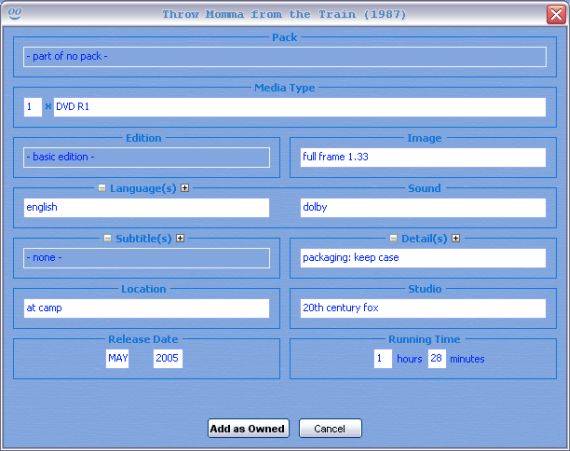Image resolution: width=570 pixels, height=451 pixels.
Task: Click the DVD R1 media type field
Action: [300, 107]
